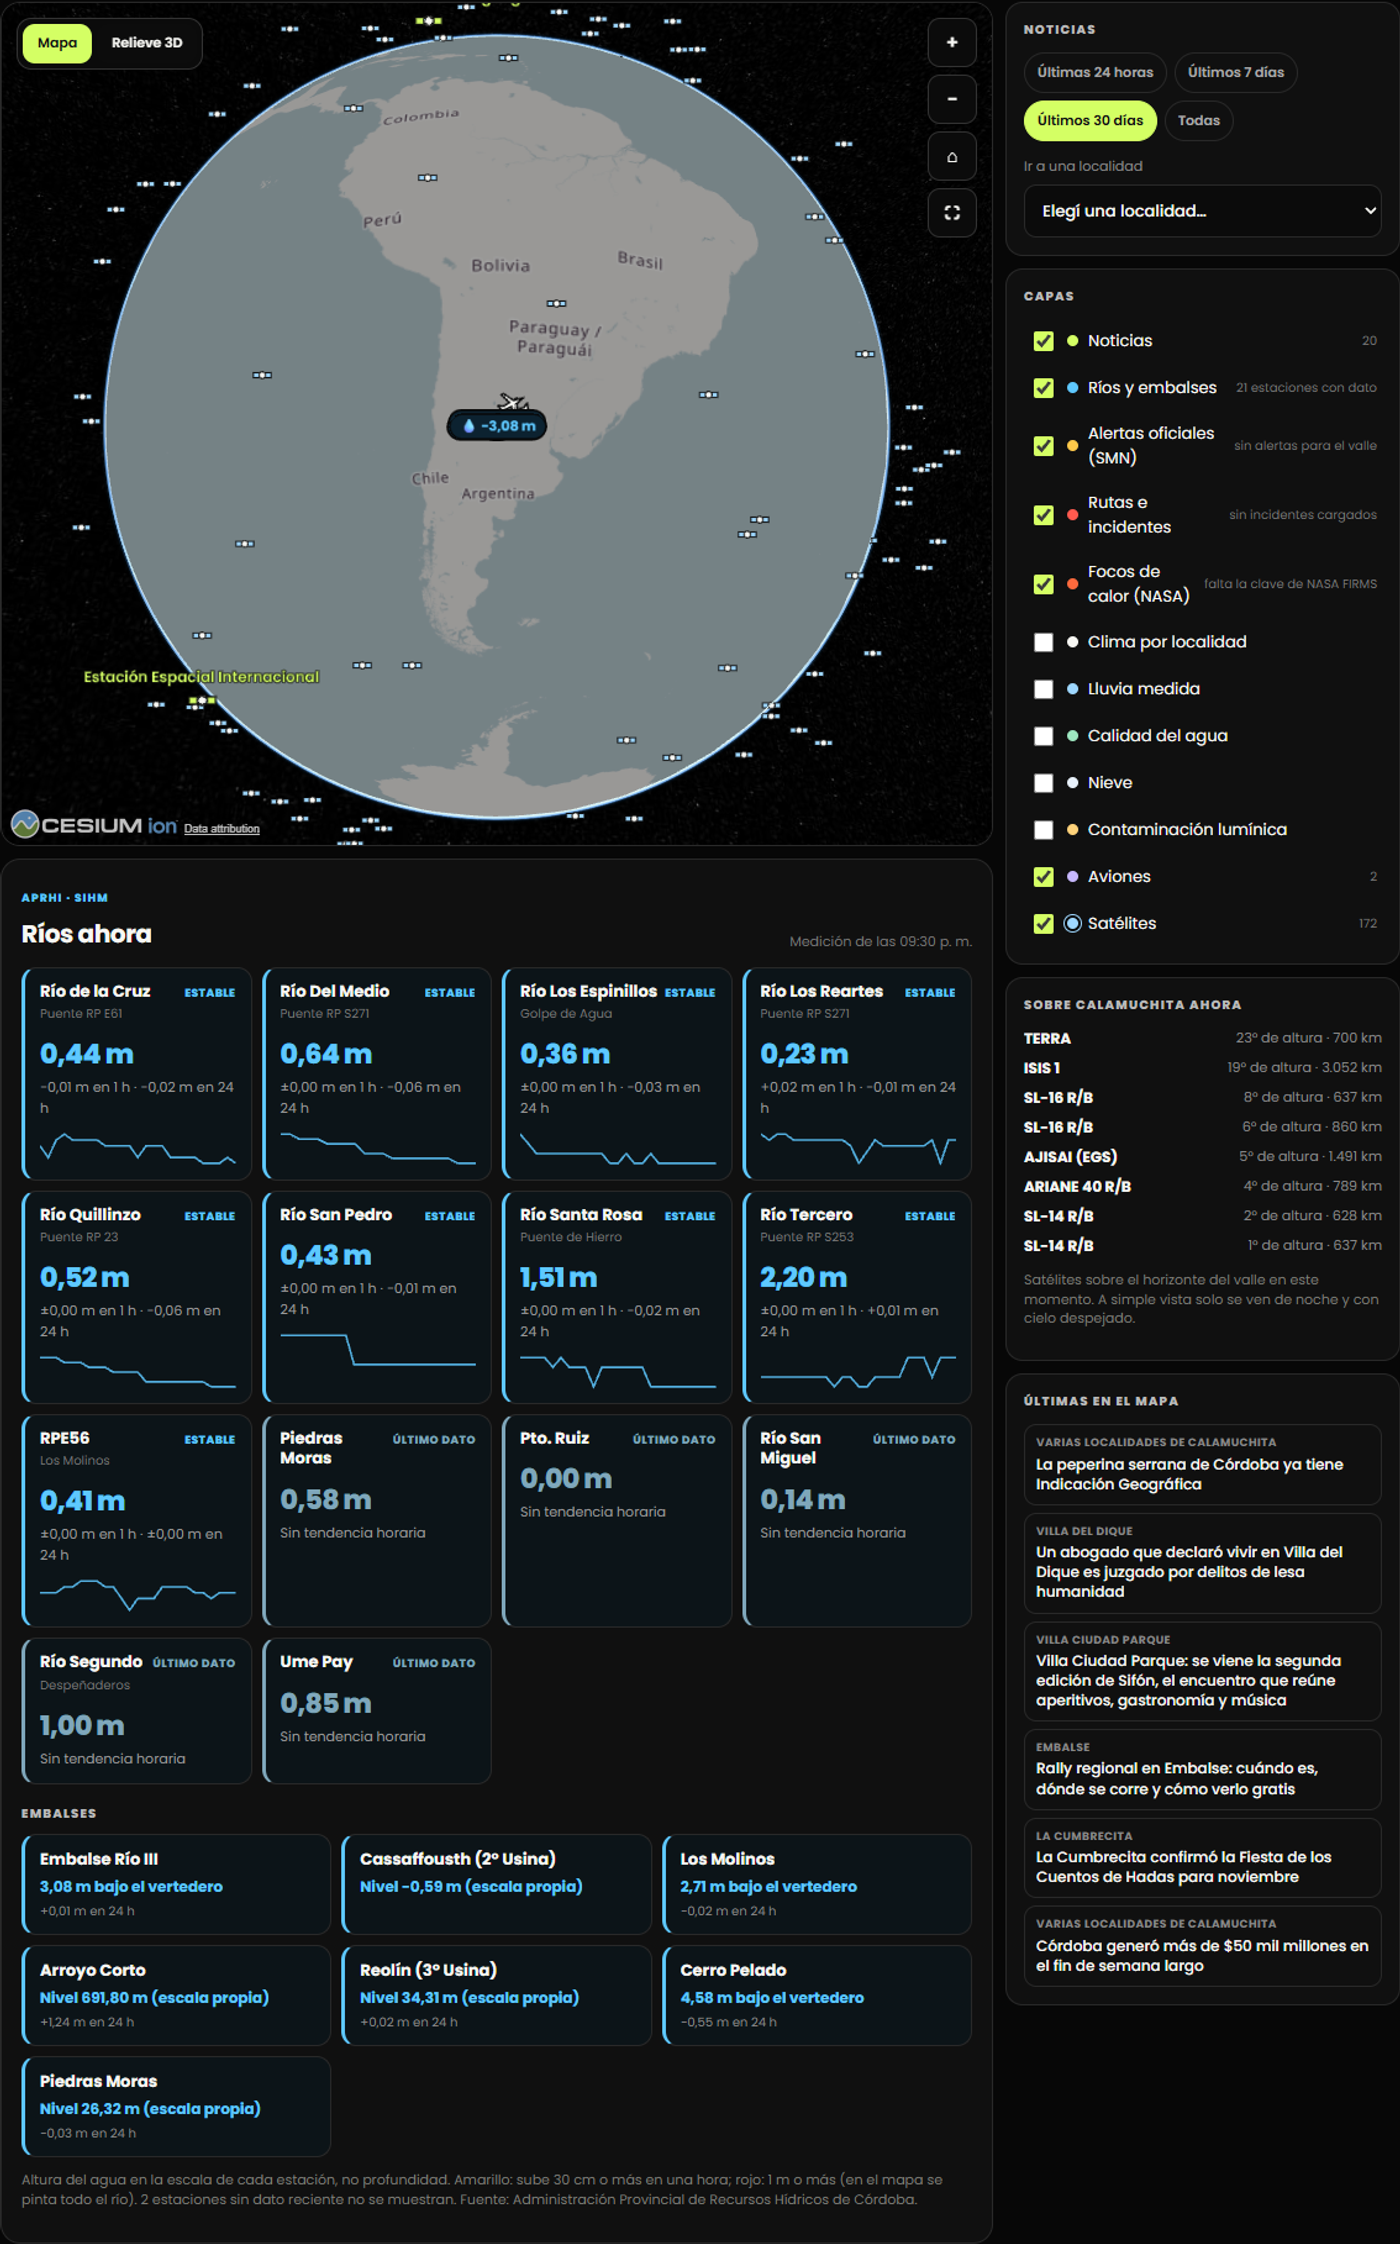Zoom in with the plus map button
Screen dimensions: 1400x2244
click(951, 43)
